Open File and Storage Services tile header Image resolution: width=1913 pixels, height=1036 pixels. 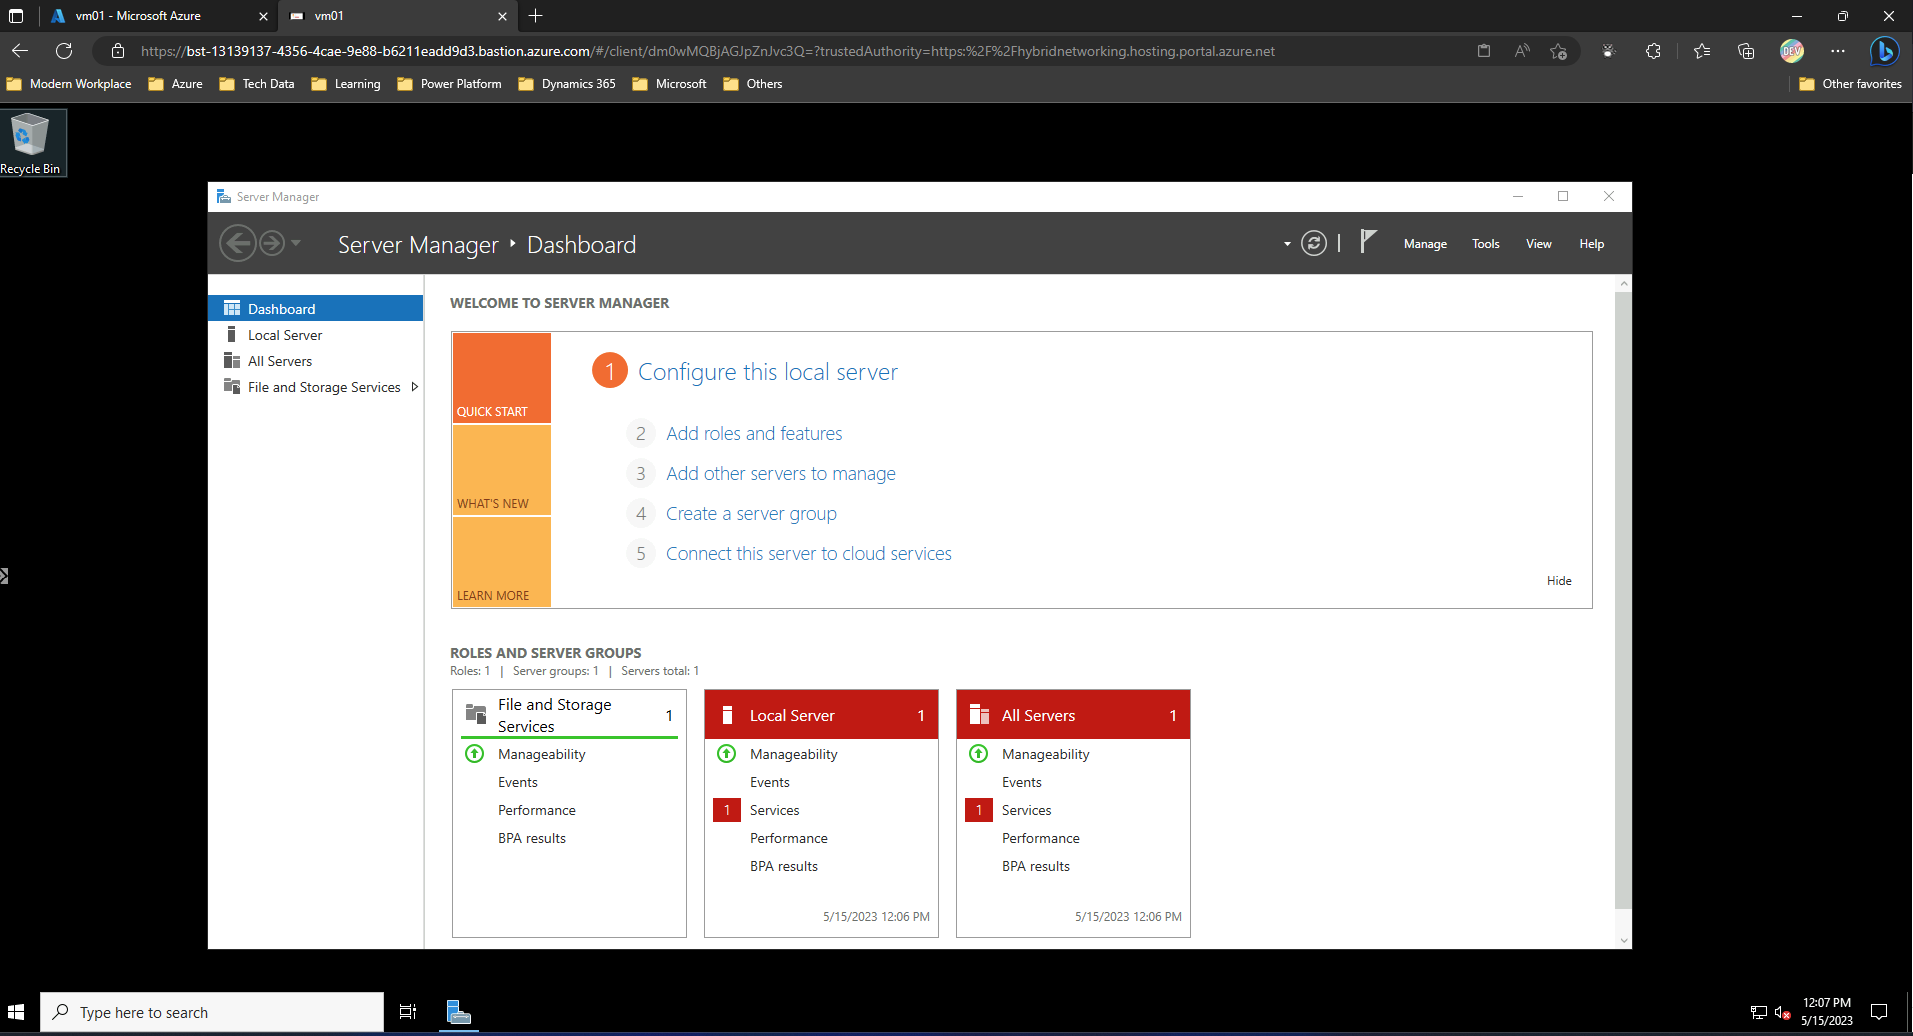569,715
